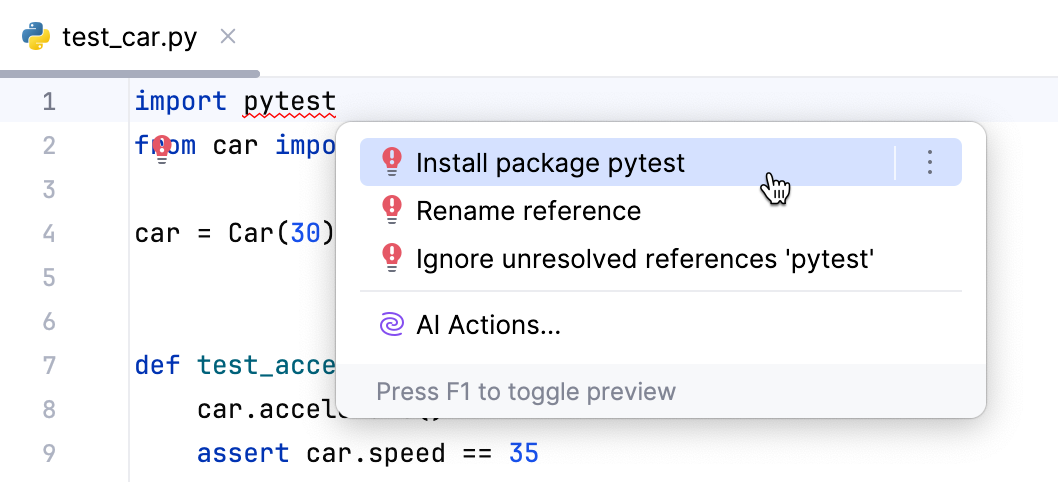Click the number 35 in the assert line

coord(523,453)
